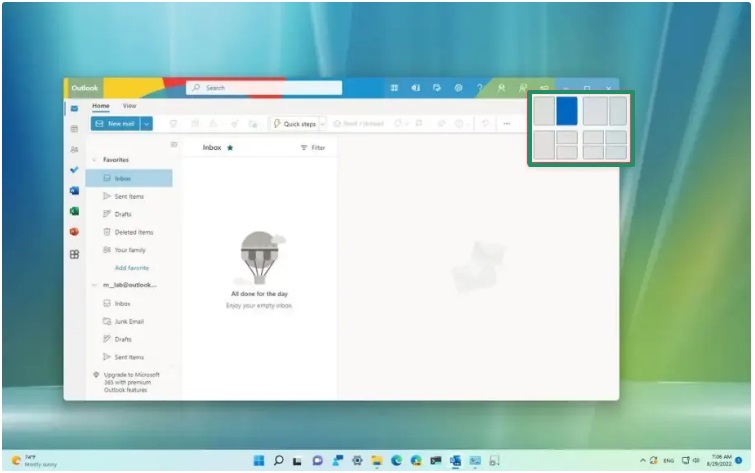
Task: Open the Mail module in the left rail
Action: (74, 108)
